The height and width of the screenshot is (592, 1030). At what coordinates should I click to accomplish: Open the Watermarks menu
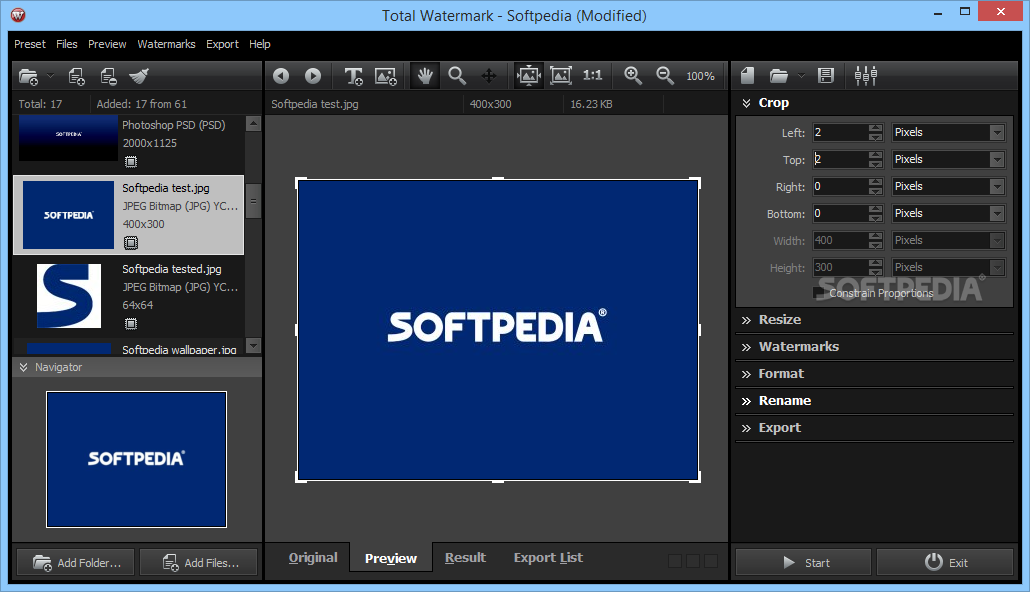point(166,44)
